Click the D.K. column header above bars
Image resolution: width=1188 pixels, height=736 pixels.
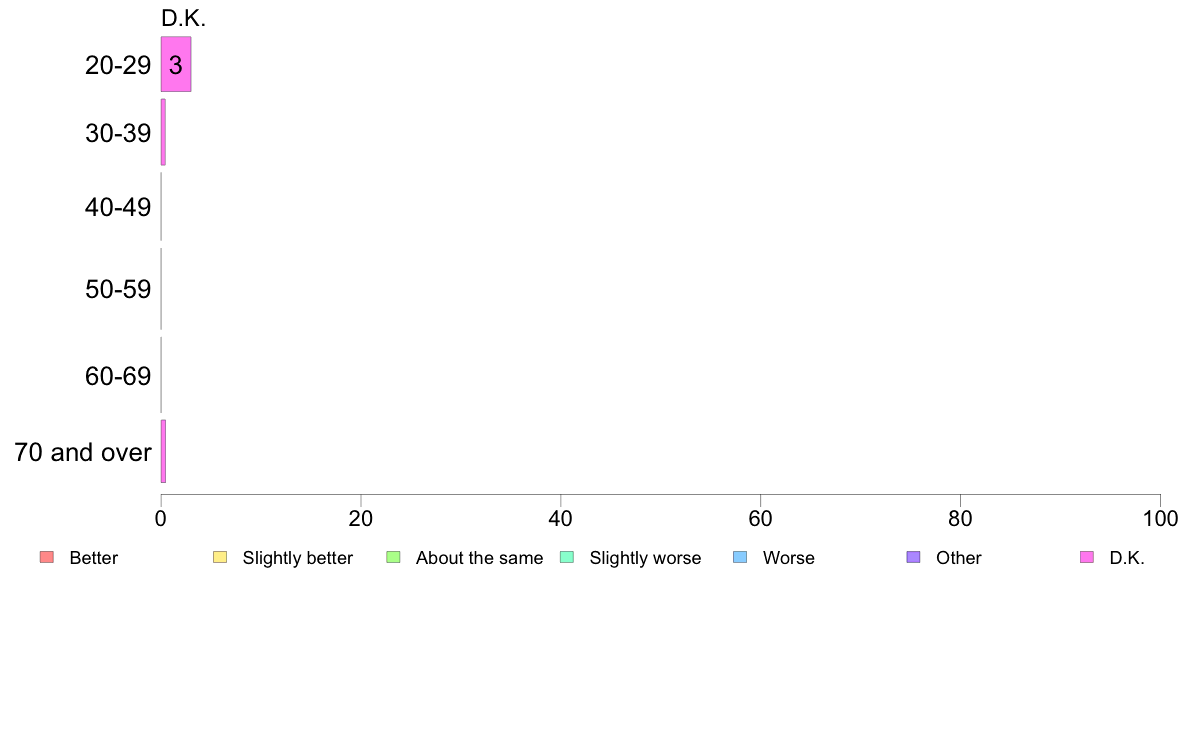183,18
